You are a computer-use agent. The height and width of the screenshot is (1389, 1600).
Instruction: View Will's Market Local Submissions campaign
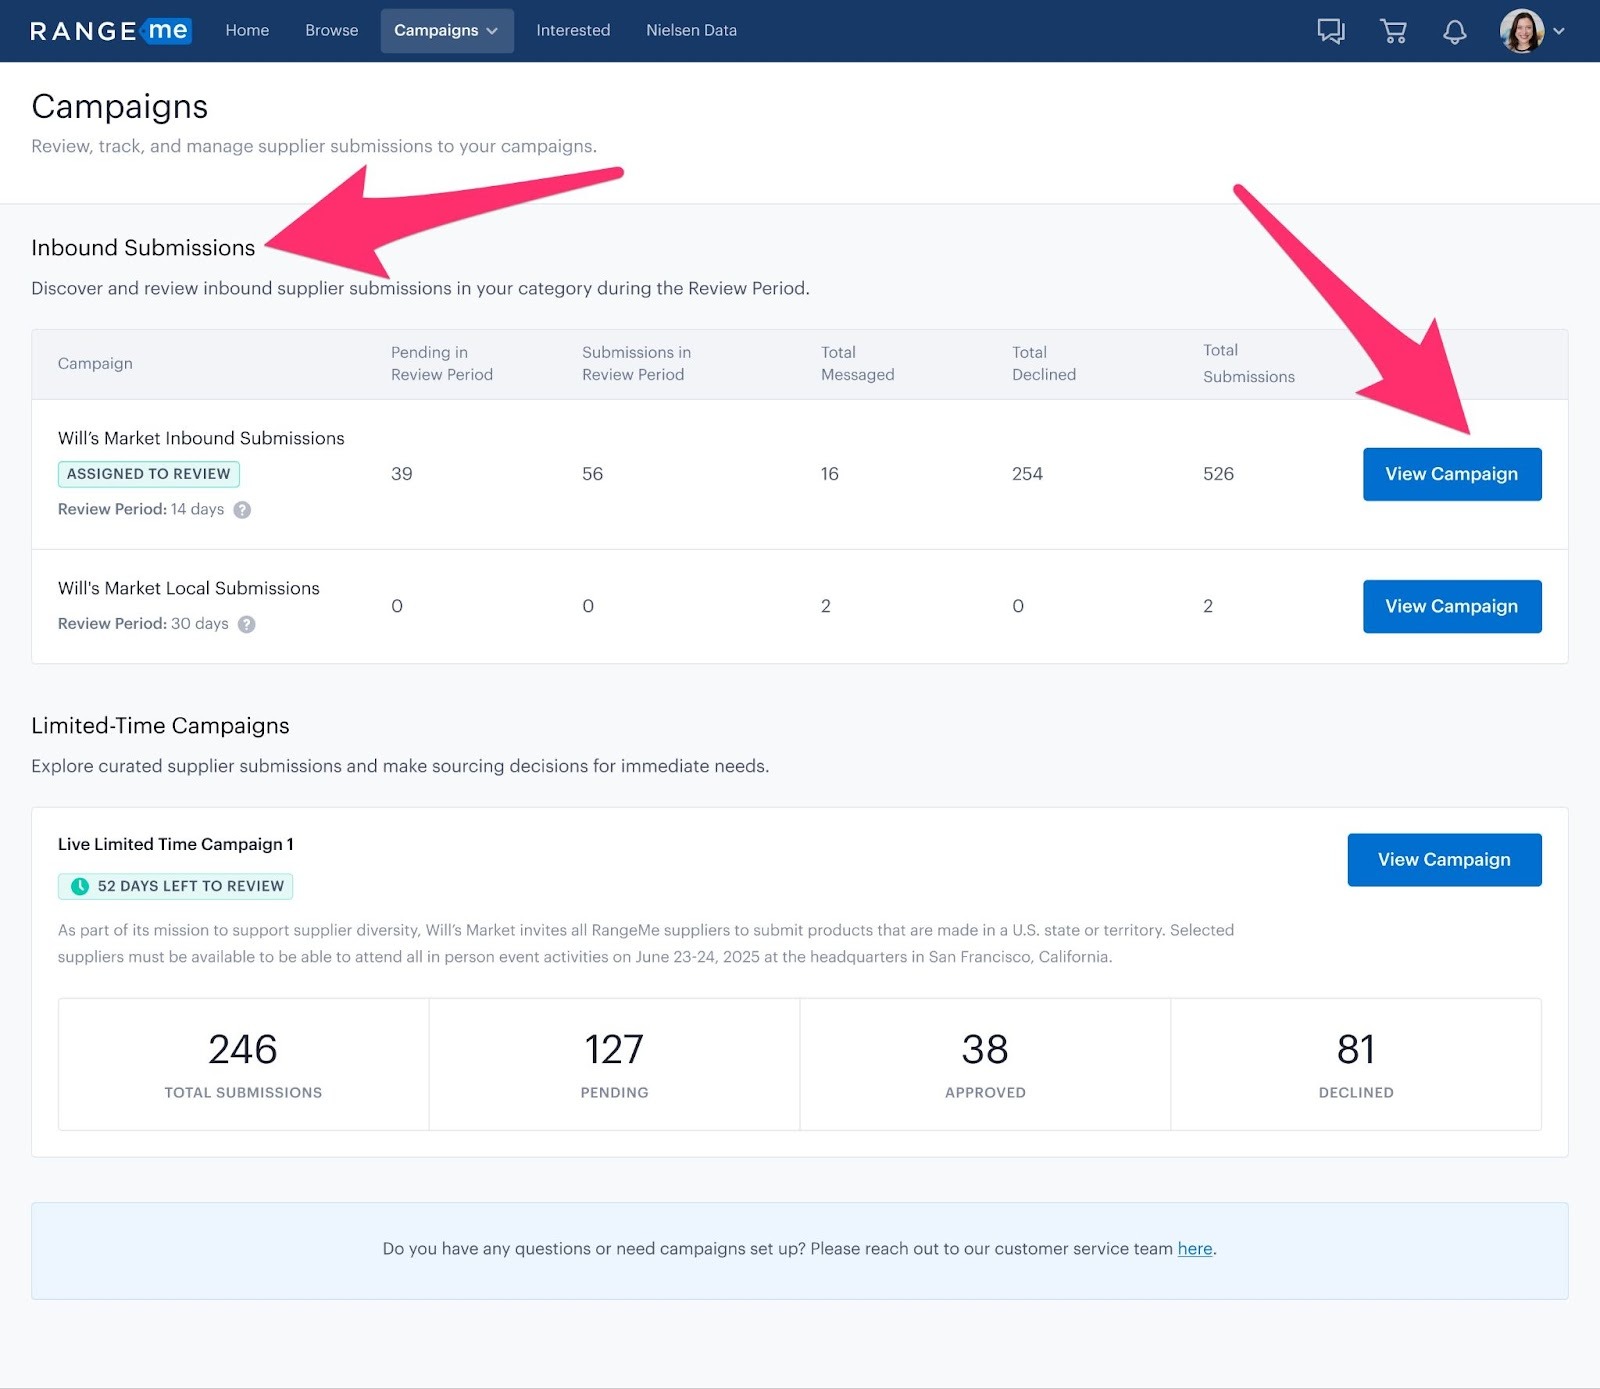tap(1451, 606)
